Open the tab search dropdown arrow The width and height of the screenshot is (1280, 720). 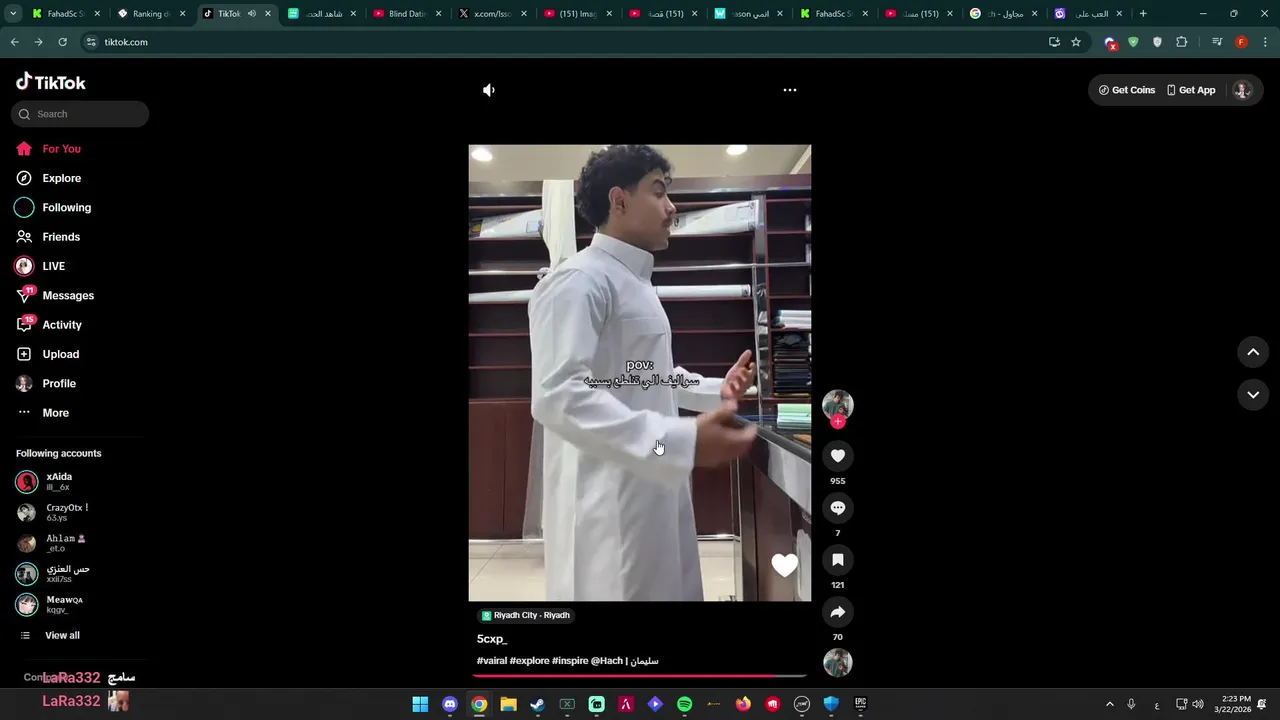(x=13, y=14)
